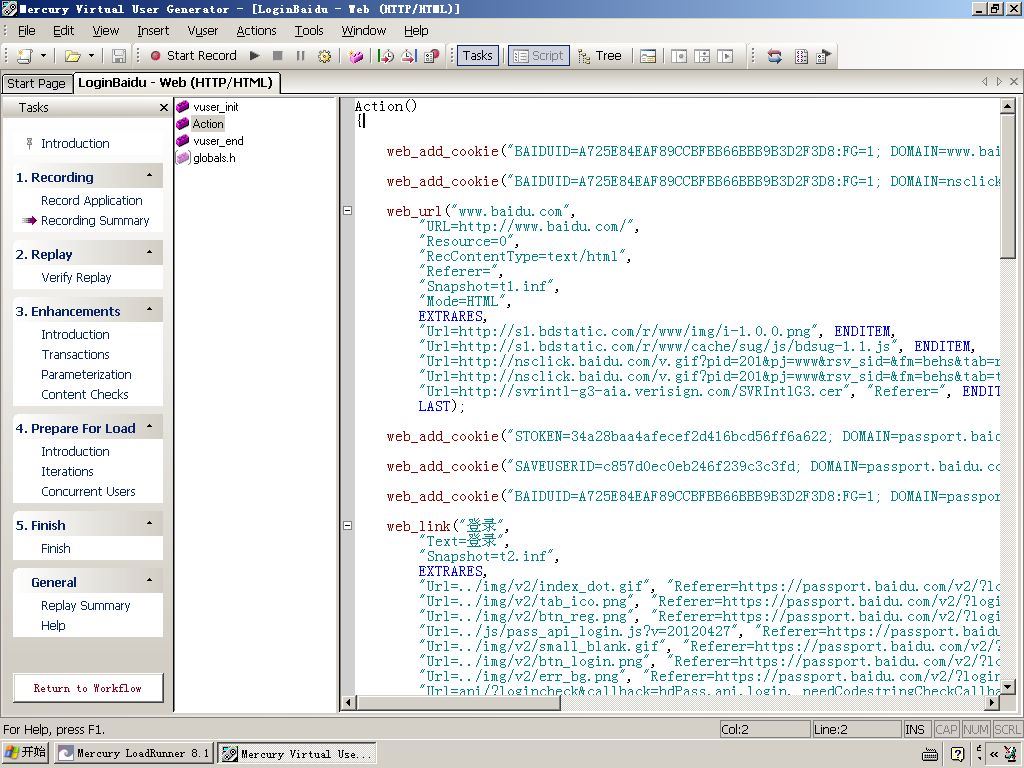Screen dimensions: 1024x768
Task: Collapse the web_link code block
Action: (x=347, y=526)
